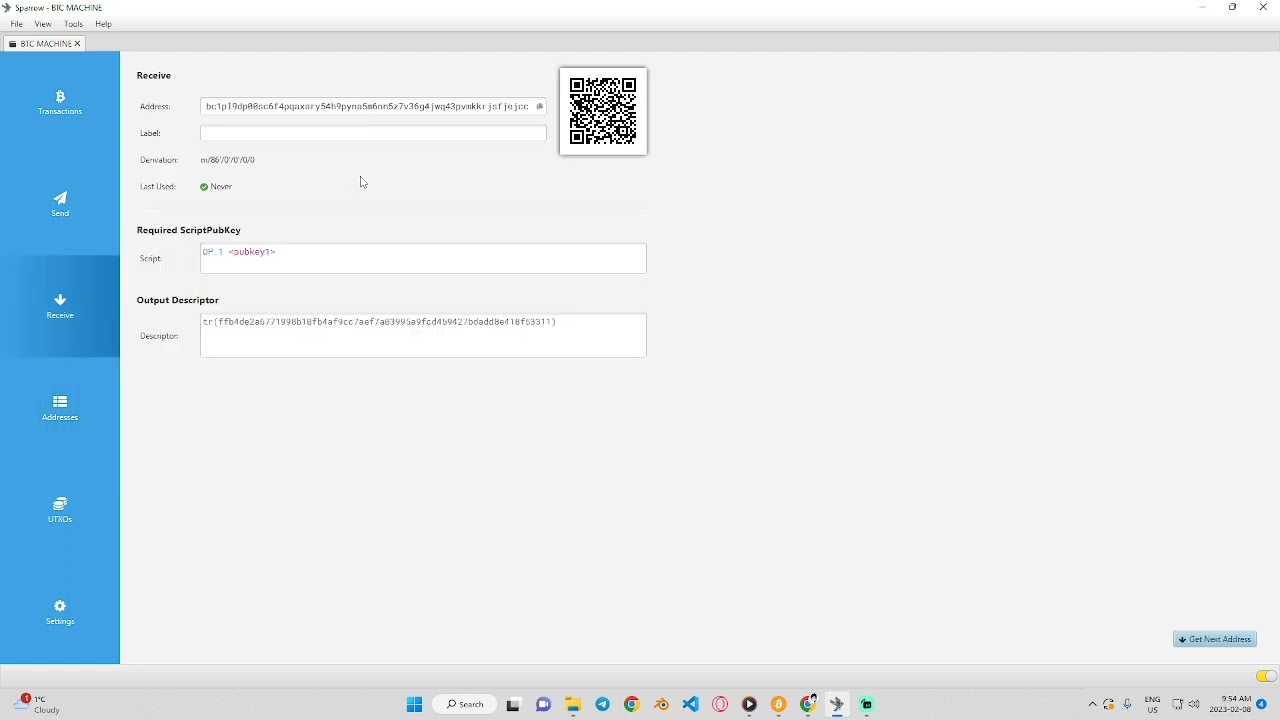The width and height of the screenshot is (1280, 720).
Task: Select the Receive section in the sidebar
Action: point(60,306)
